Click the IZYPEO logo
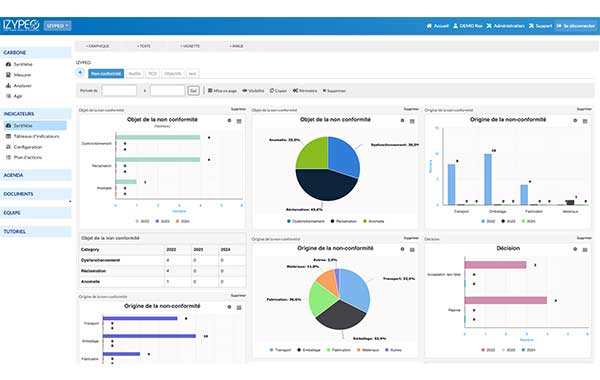 click(x=21, y=25)
